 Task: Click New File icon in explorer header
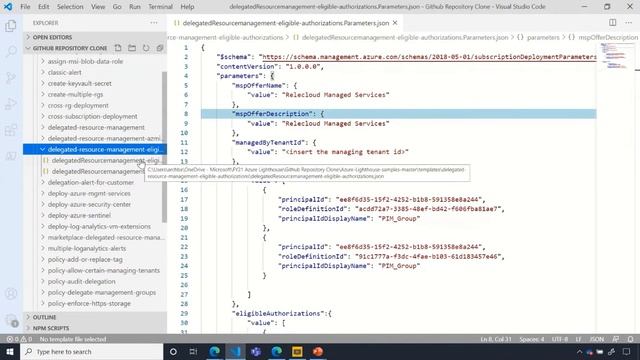click(x=118, y=48)
